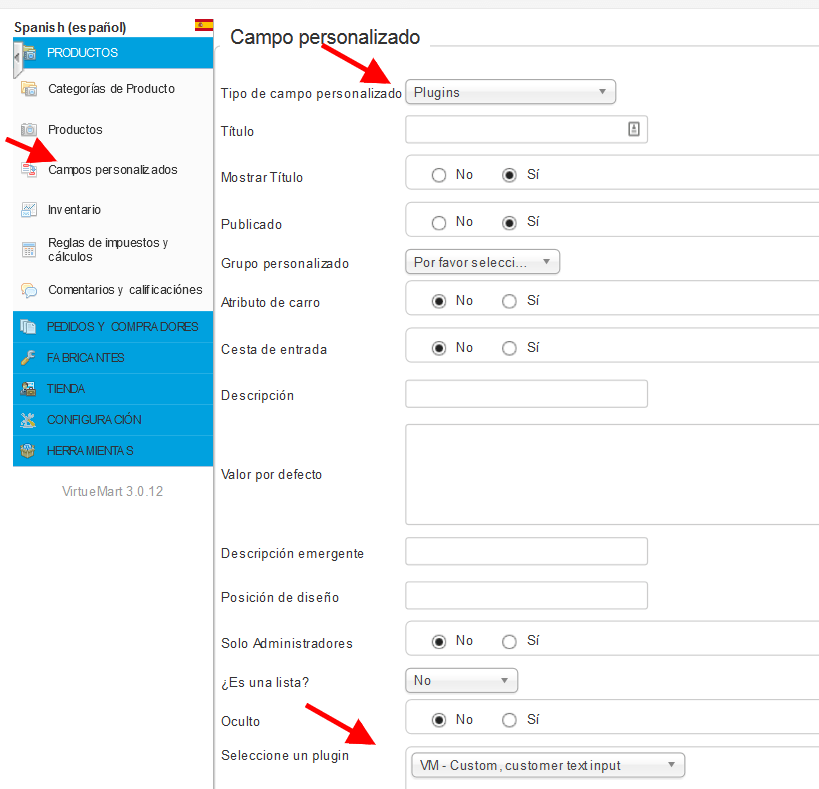Go to the Productos page
Screen dimensions: 819x789
(x=75, y=129)
